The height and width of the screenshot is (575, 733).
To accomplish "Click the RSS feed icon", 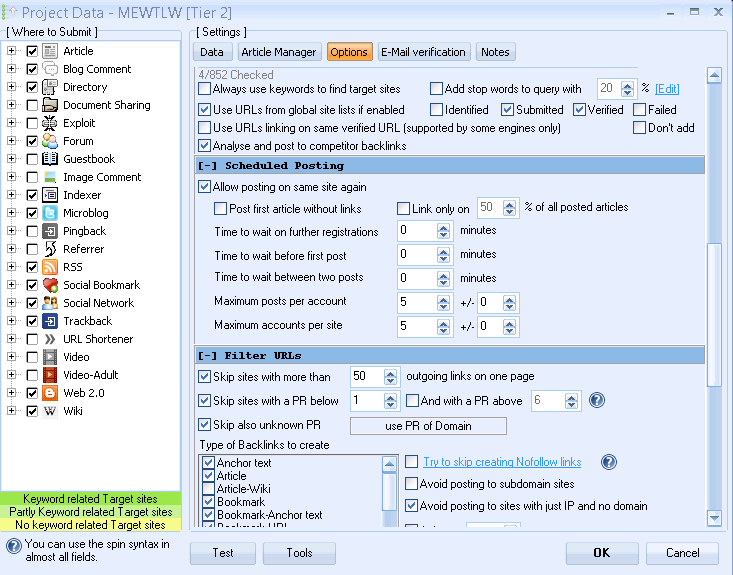I will (x=50, y=267).
